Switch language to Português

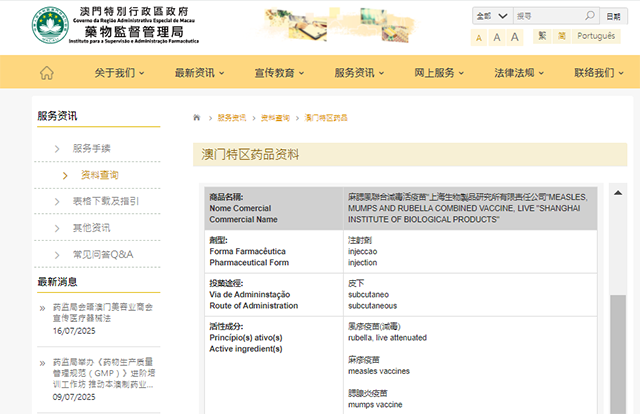tap(596, 36)
